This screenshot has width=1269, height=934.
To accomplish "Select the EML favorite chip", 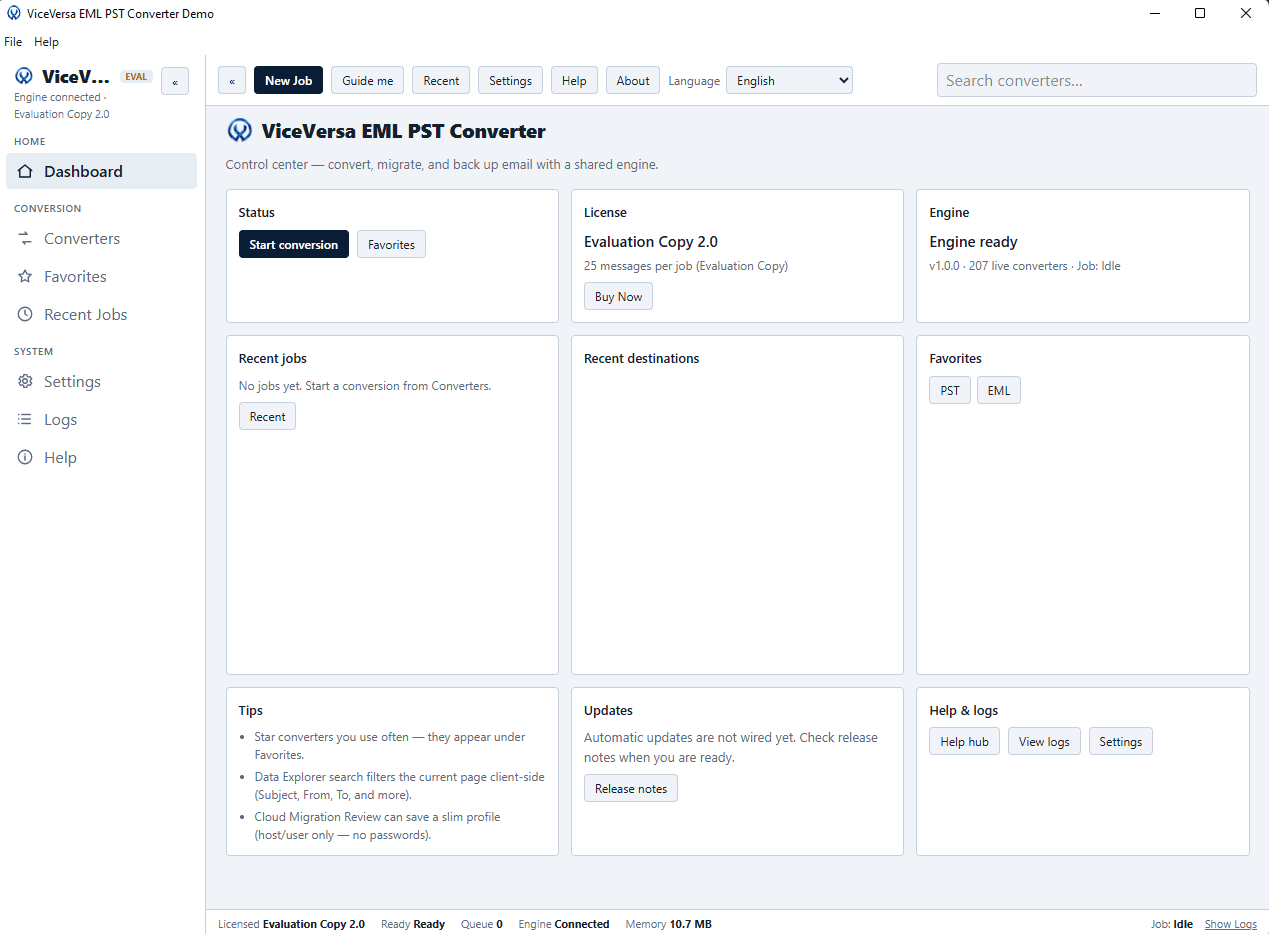I will point(999,390).
